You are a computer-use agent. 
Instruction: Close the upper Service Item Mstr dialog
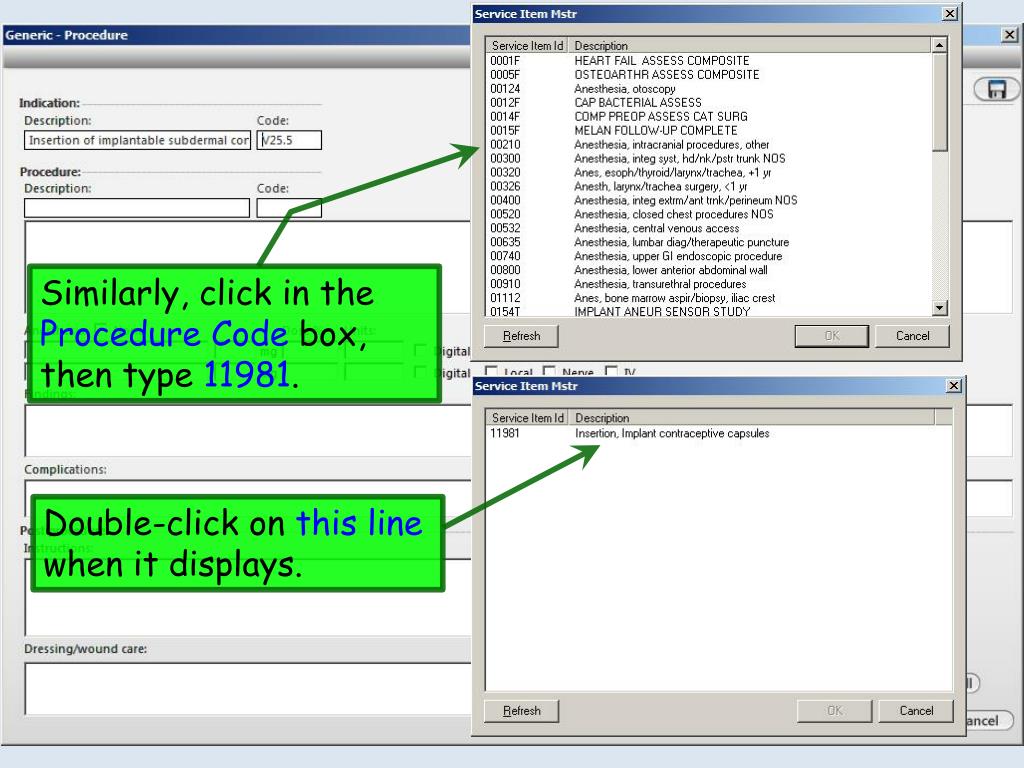(950, 14)
